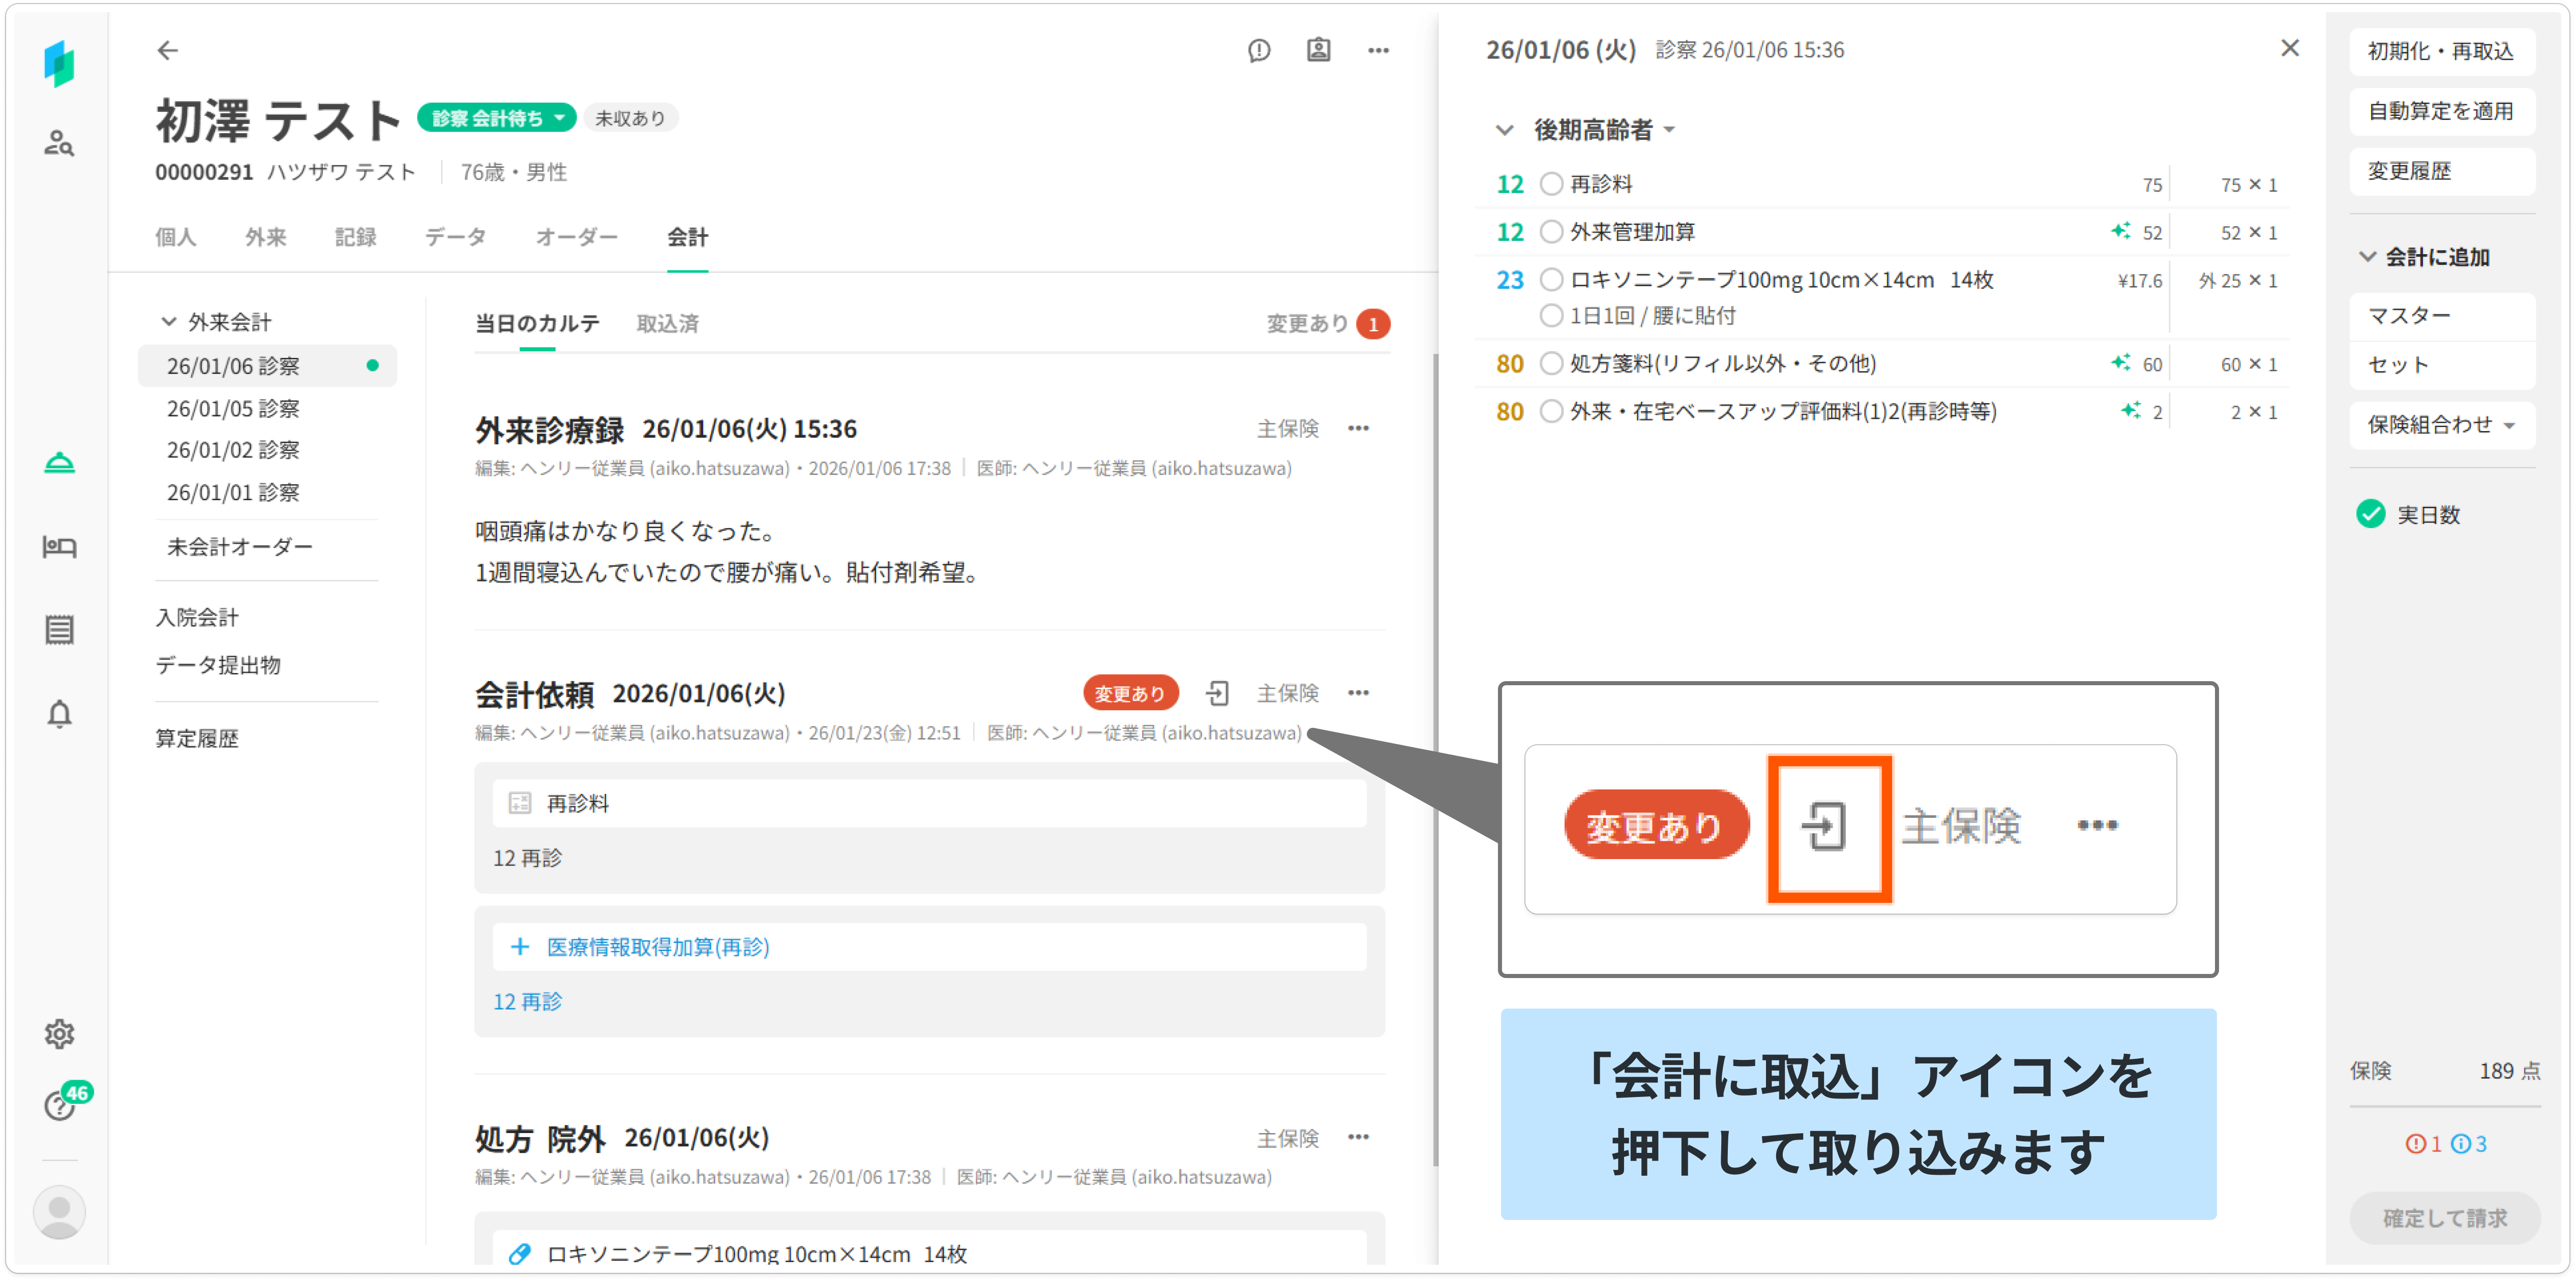Open the alert speech bubble icon
This screenshot has width=2576, height=1281.
click(x=1259, y=50)
